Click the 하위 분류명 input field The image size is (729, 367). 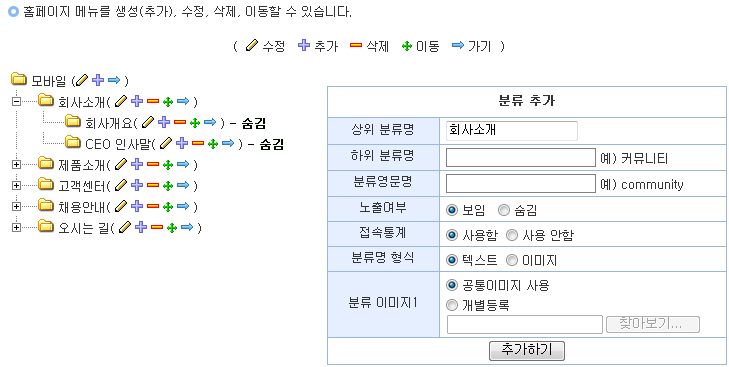click(x=521, y=158)
